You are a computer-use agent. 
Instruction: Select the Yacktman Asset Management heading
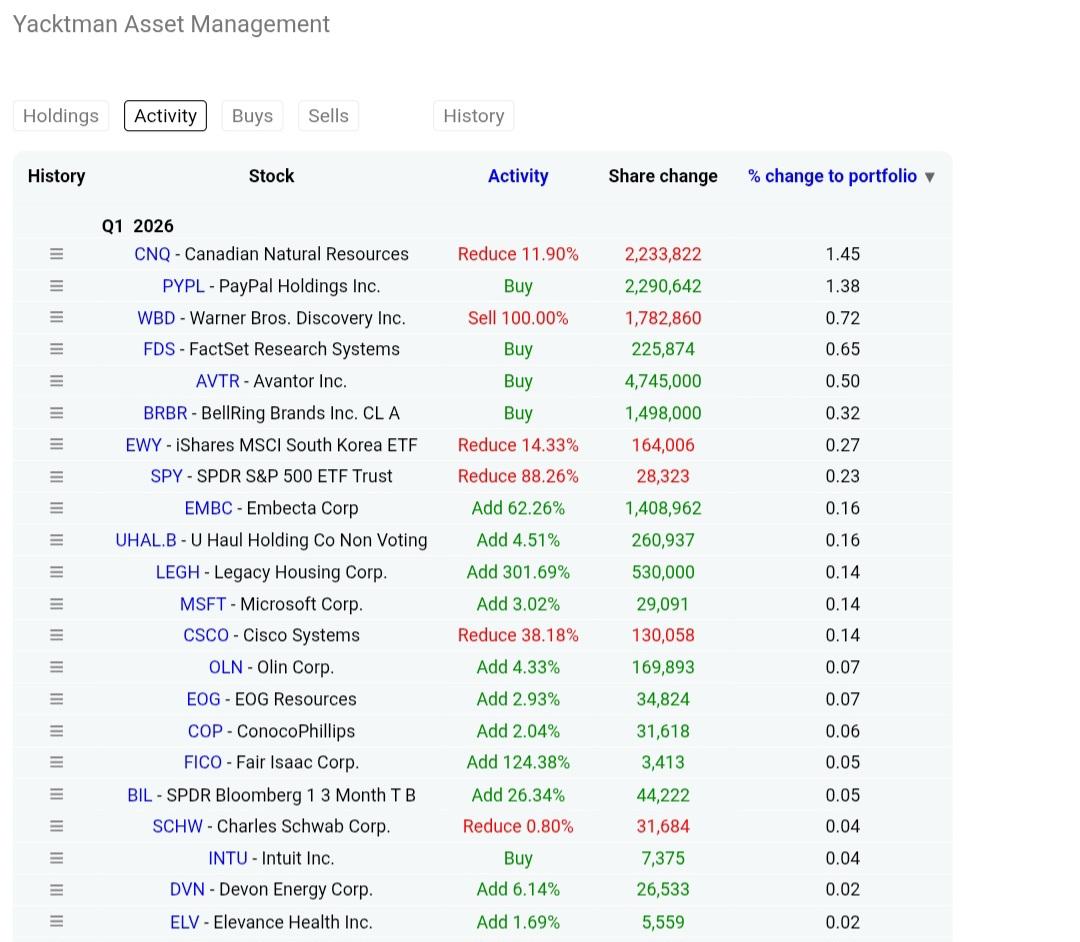[x=172, y=24]
